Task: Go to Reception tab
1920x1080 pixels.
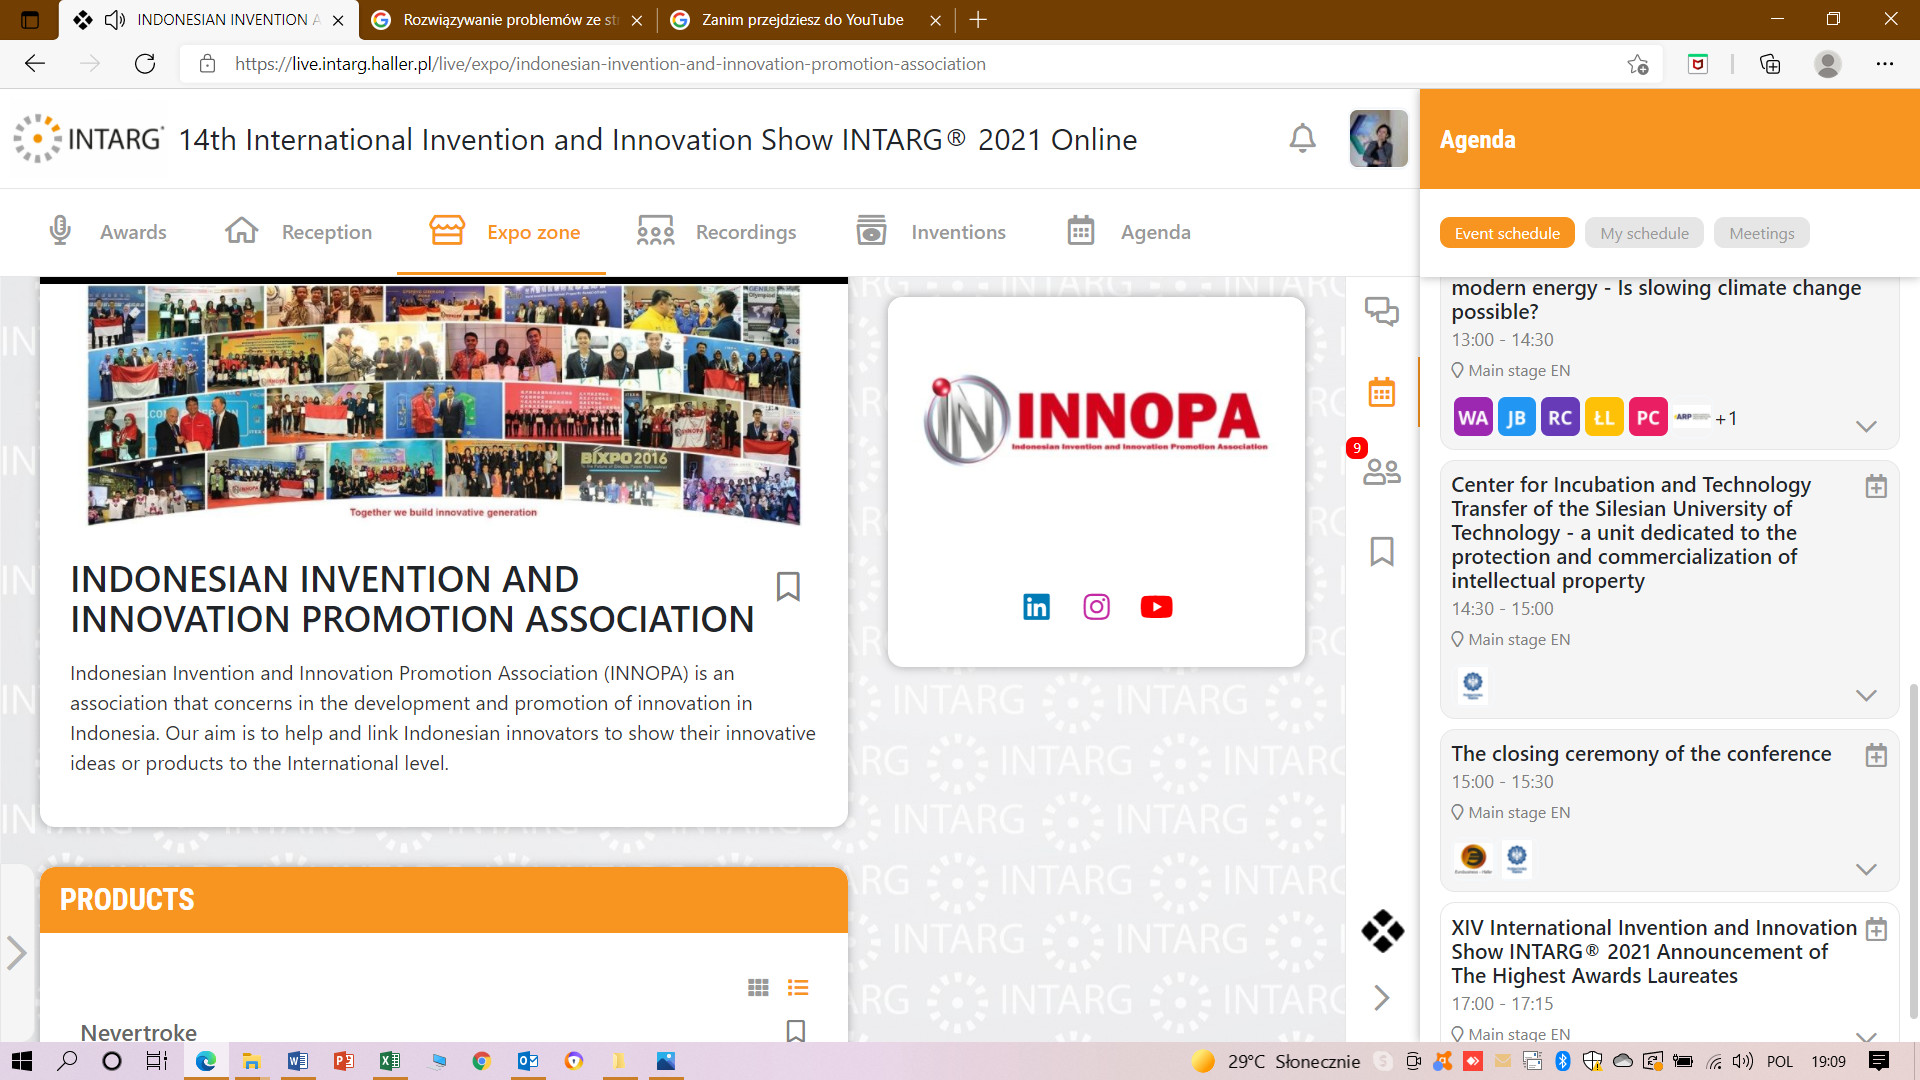Action: pyautogui.click(x=298, y=232)
